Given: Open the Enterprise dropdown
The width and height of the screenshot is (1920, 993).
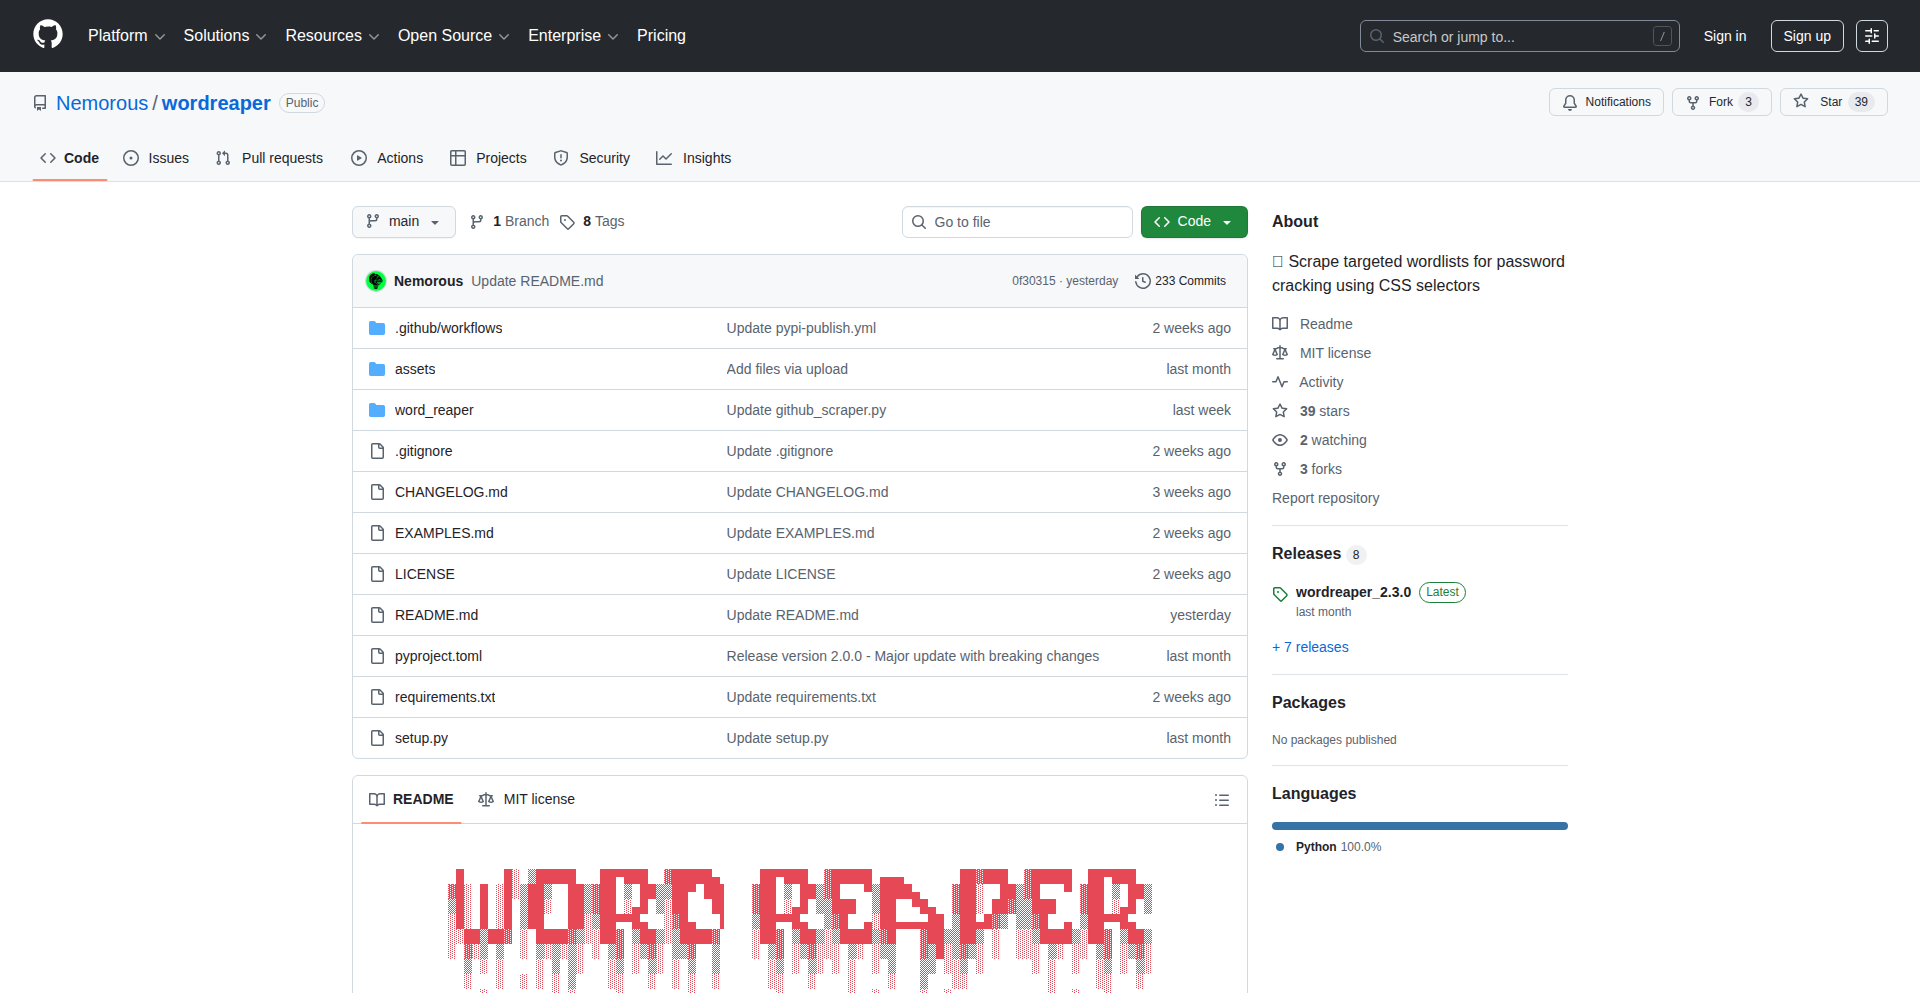Looking at the screenshot, I should point(573,36).
